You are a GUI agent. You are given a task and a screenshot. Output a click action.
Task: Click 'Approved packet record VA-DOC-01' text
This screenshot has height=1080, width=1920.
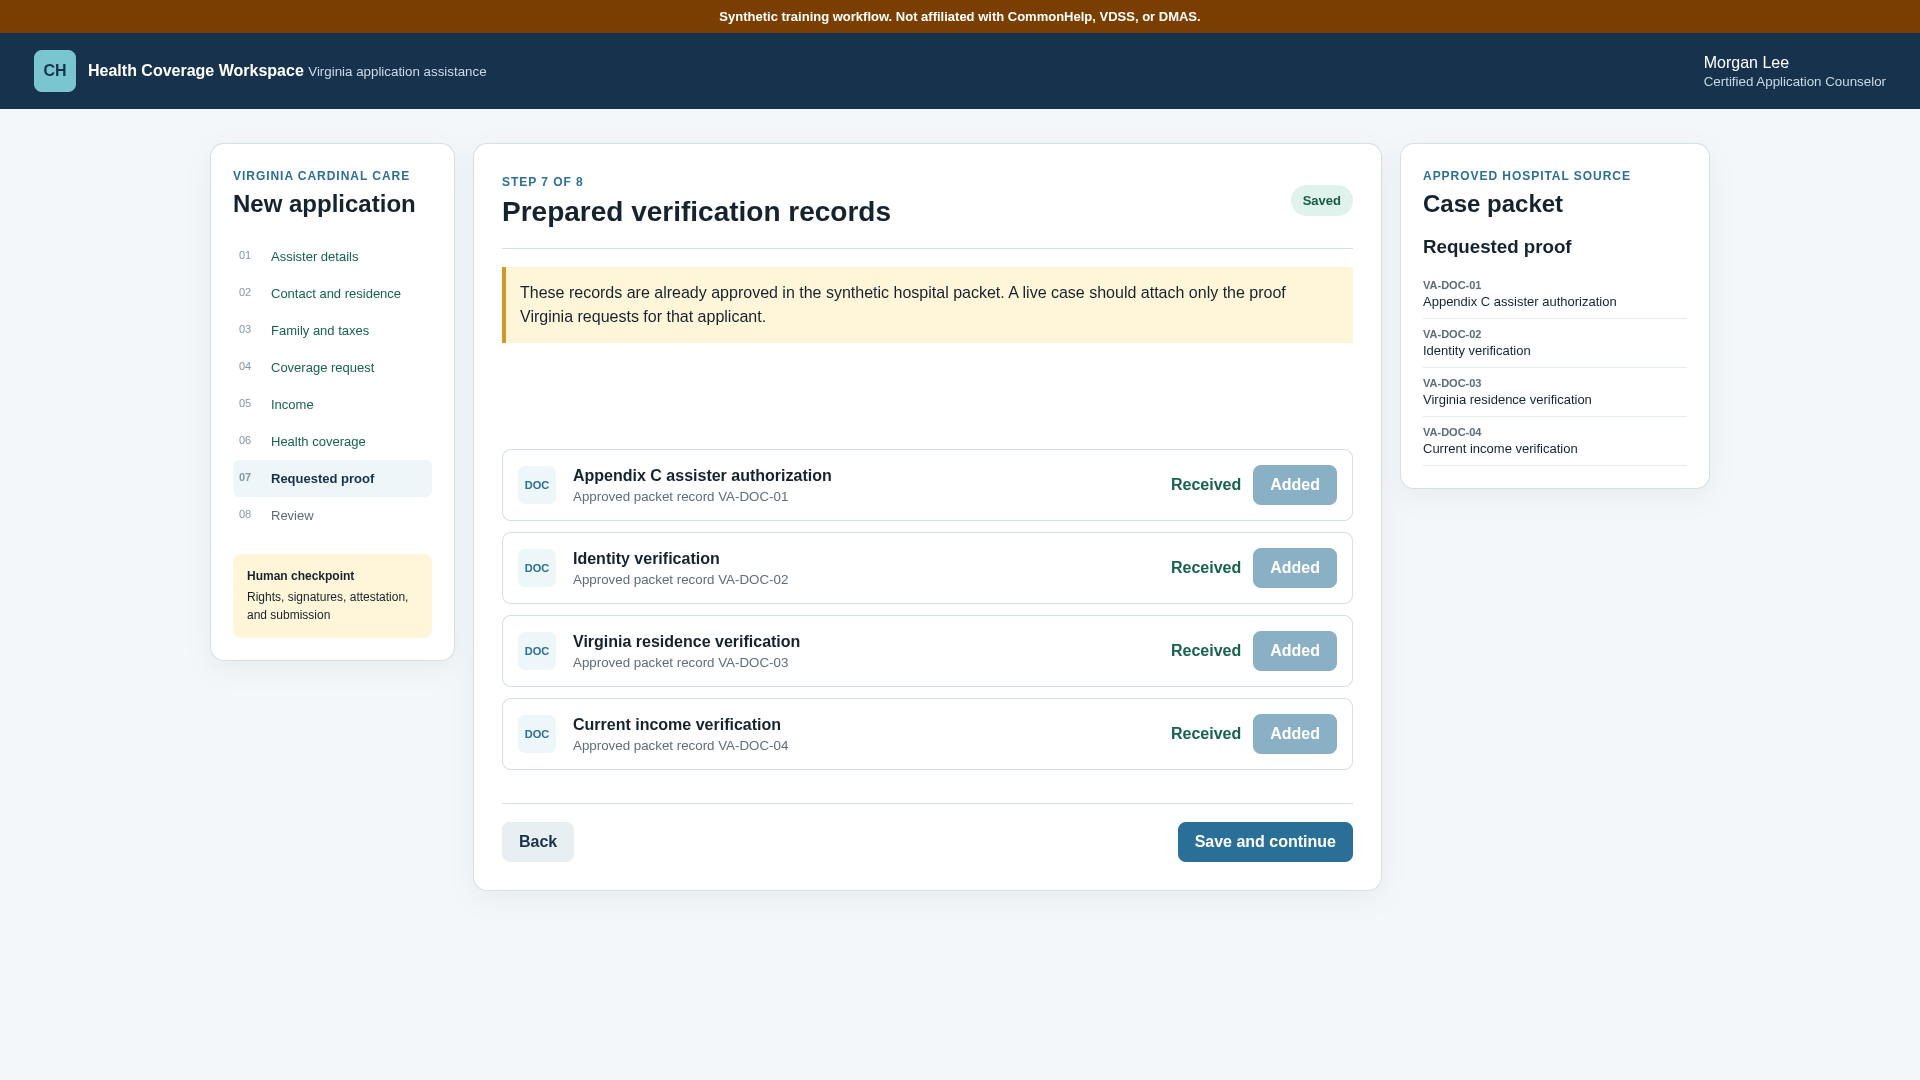(x=680, y=497)
